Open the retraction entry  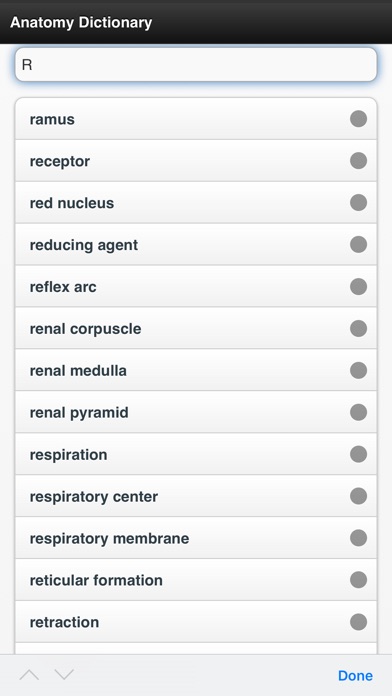(x=196, y=621)
